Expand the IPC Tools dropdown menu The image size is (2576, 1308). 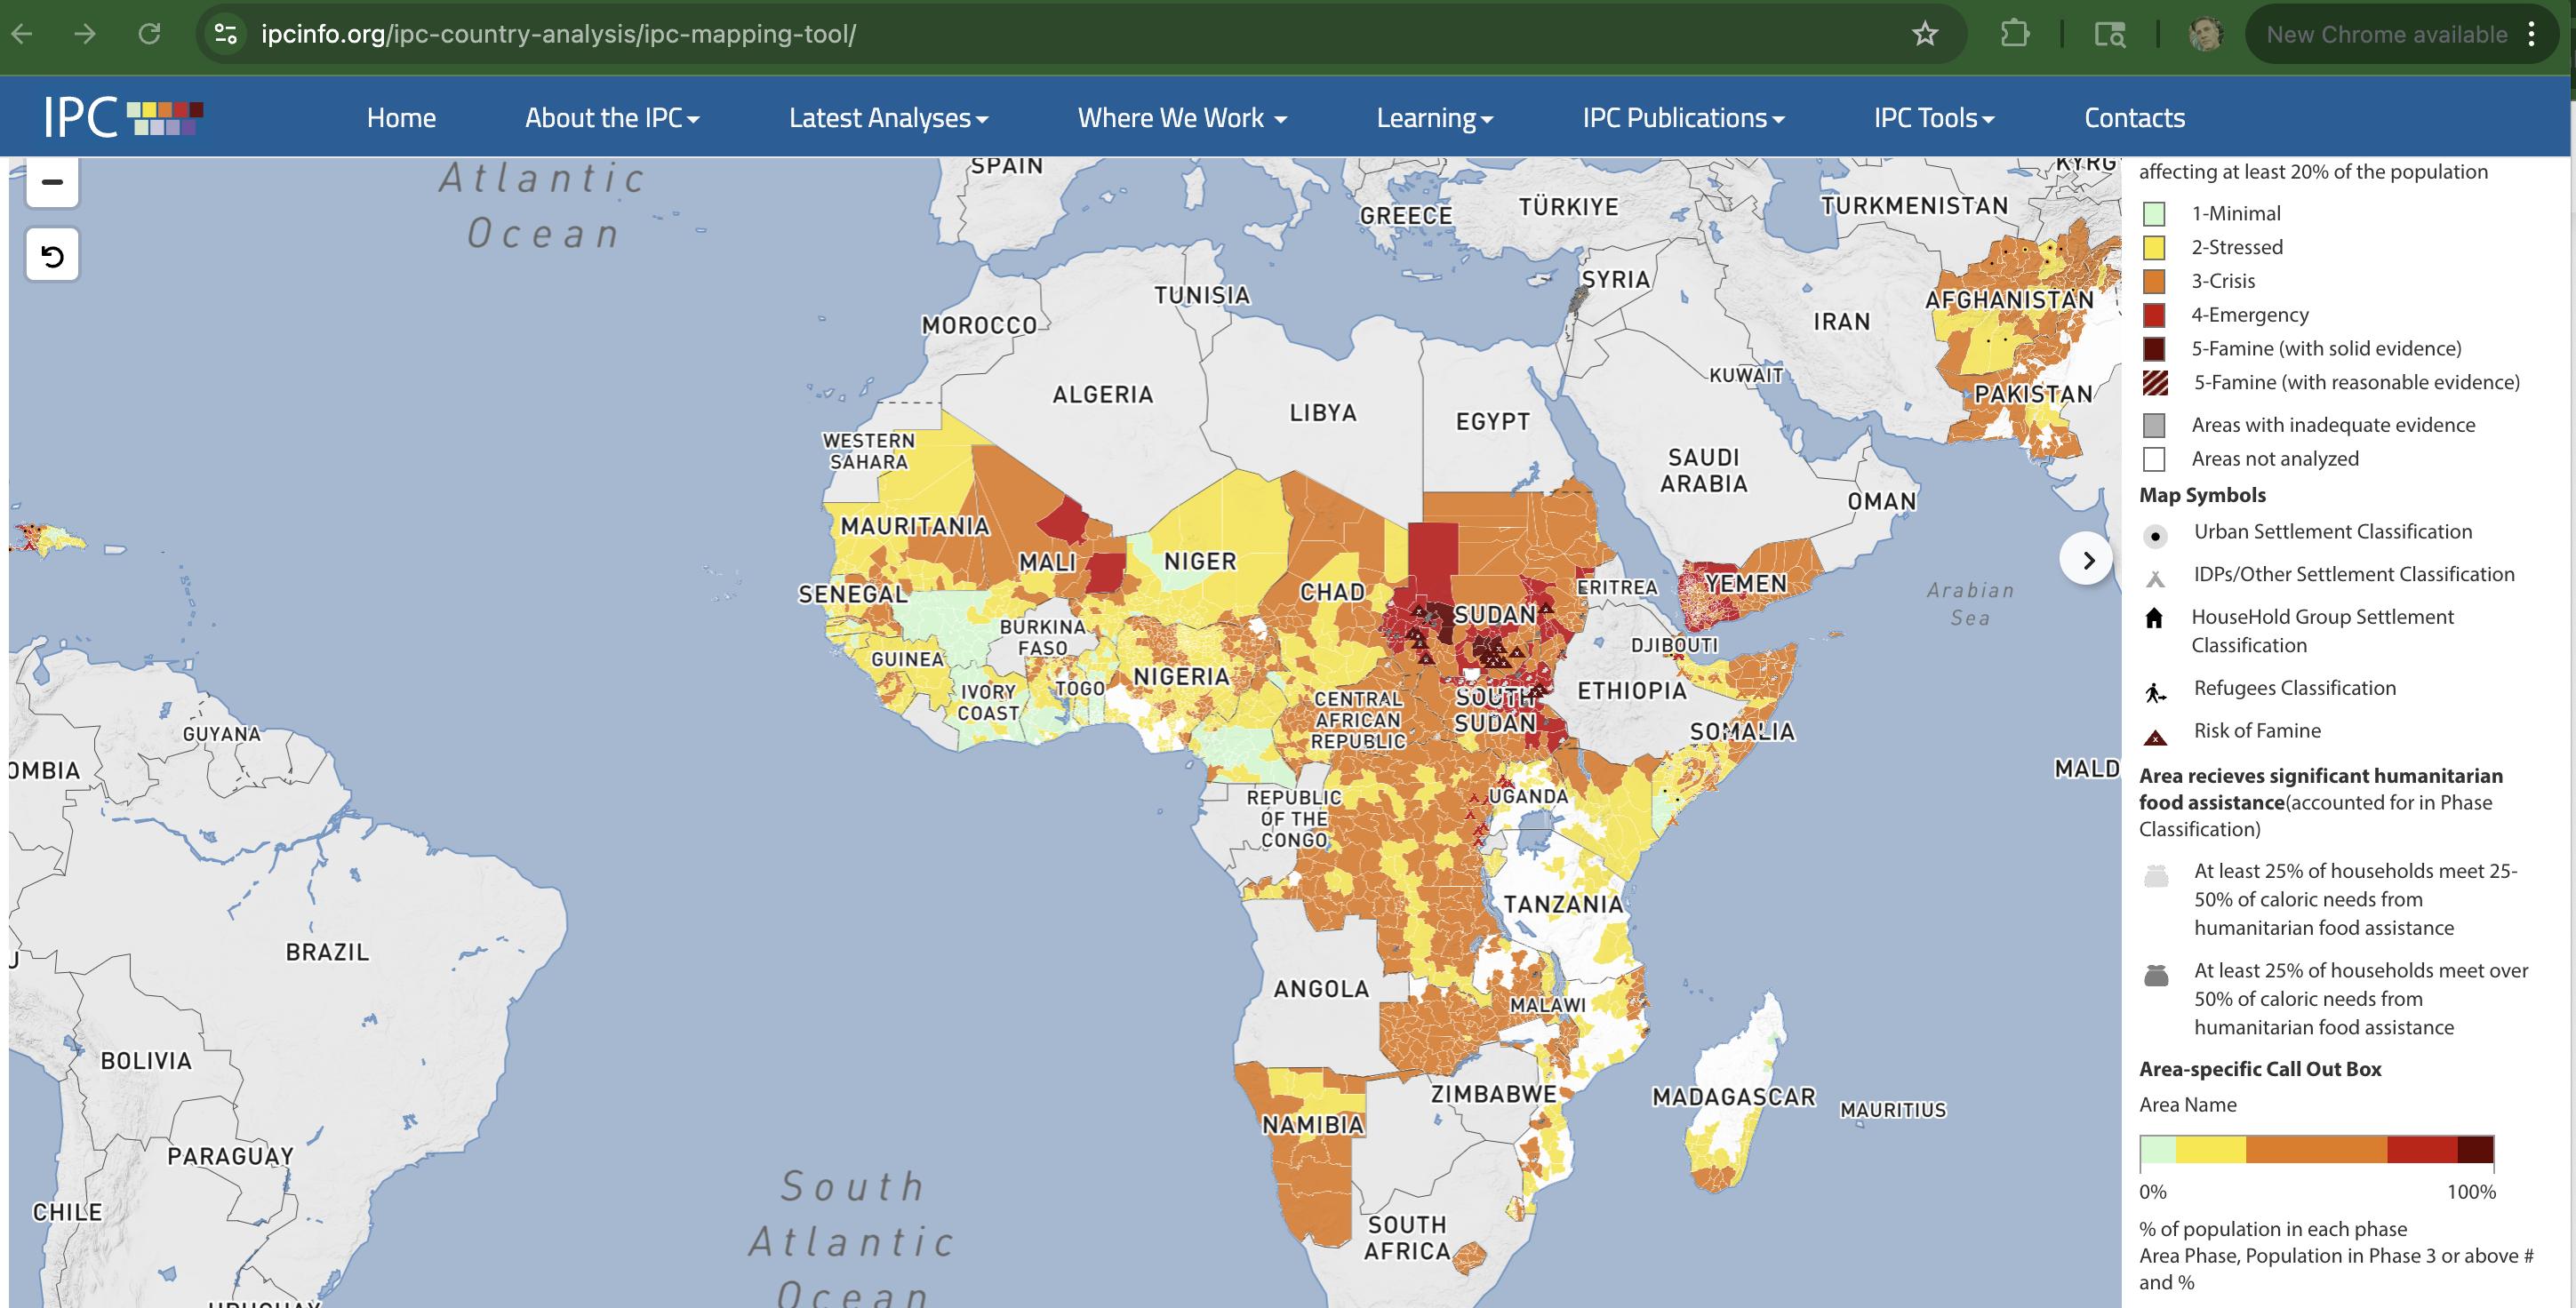1933,118
